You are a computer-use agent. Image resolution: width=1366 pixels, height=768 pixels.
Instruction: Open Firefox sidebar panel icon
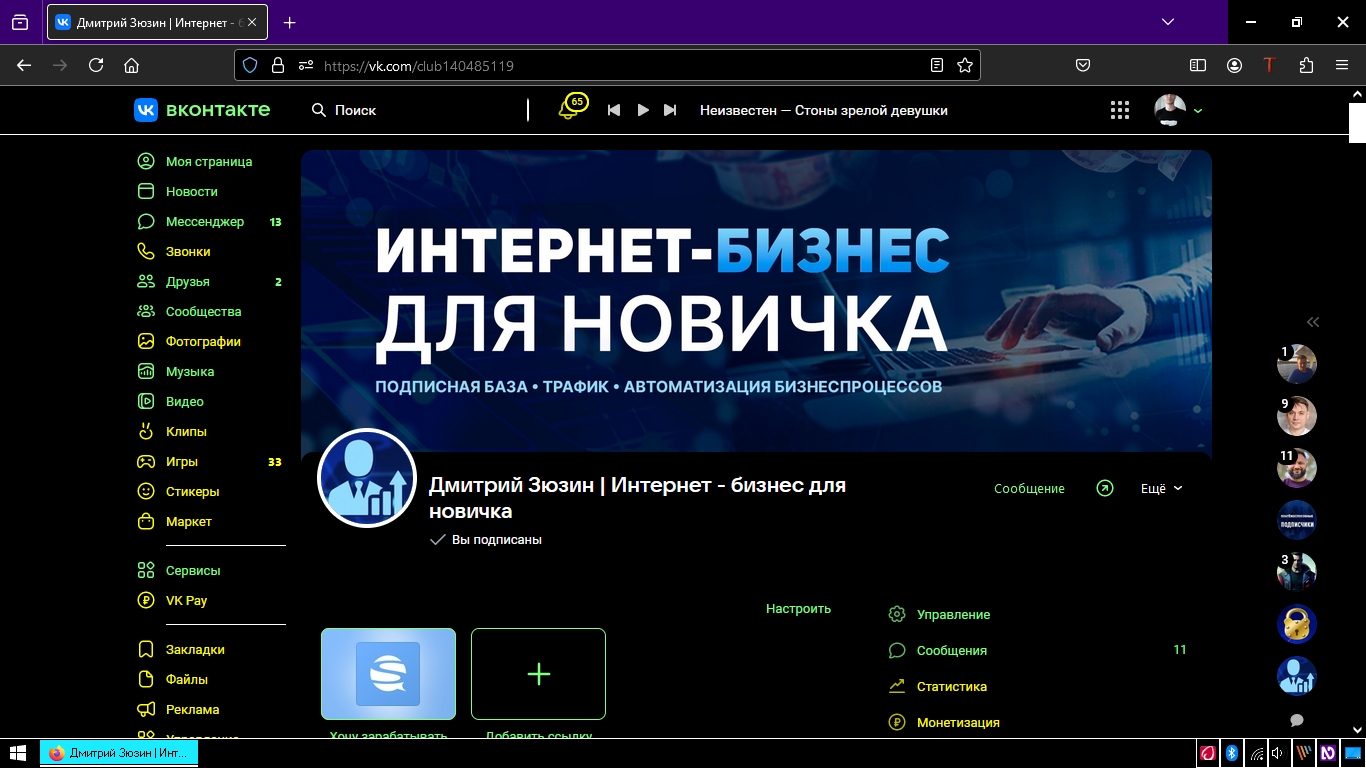pyautogui.click(x=1198, y=65)
